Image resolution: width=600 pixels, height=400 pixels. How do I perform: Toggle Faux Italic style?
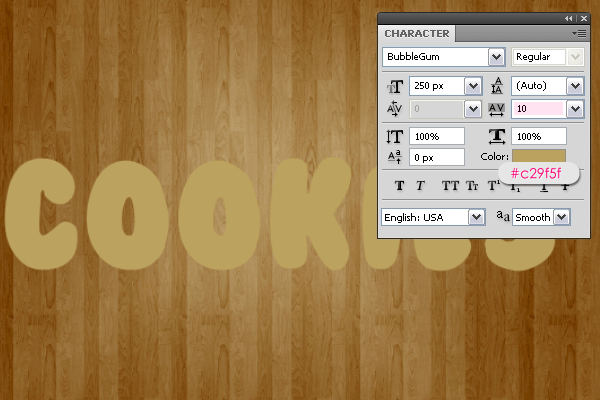(x=420, y=186)
